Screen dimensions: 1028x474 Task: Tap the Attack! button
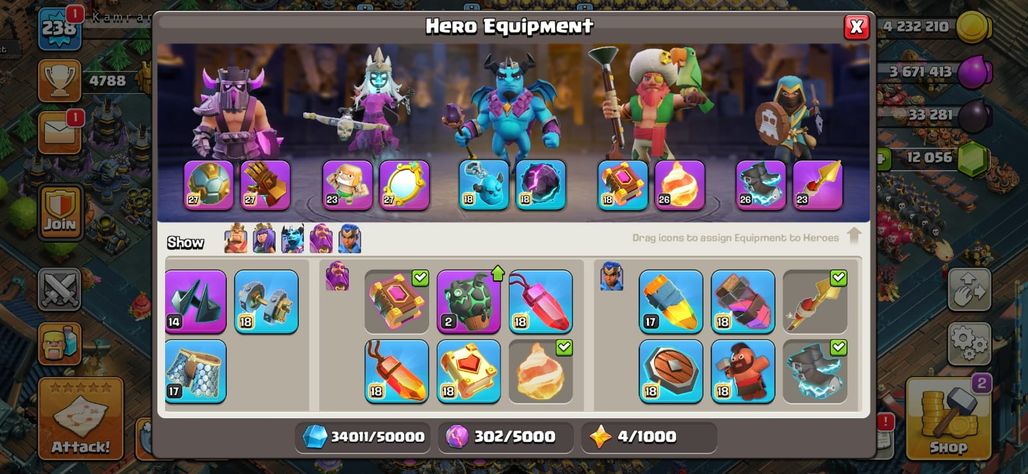click(81, 418)
